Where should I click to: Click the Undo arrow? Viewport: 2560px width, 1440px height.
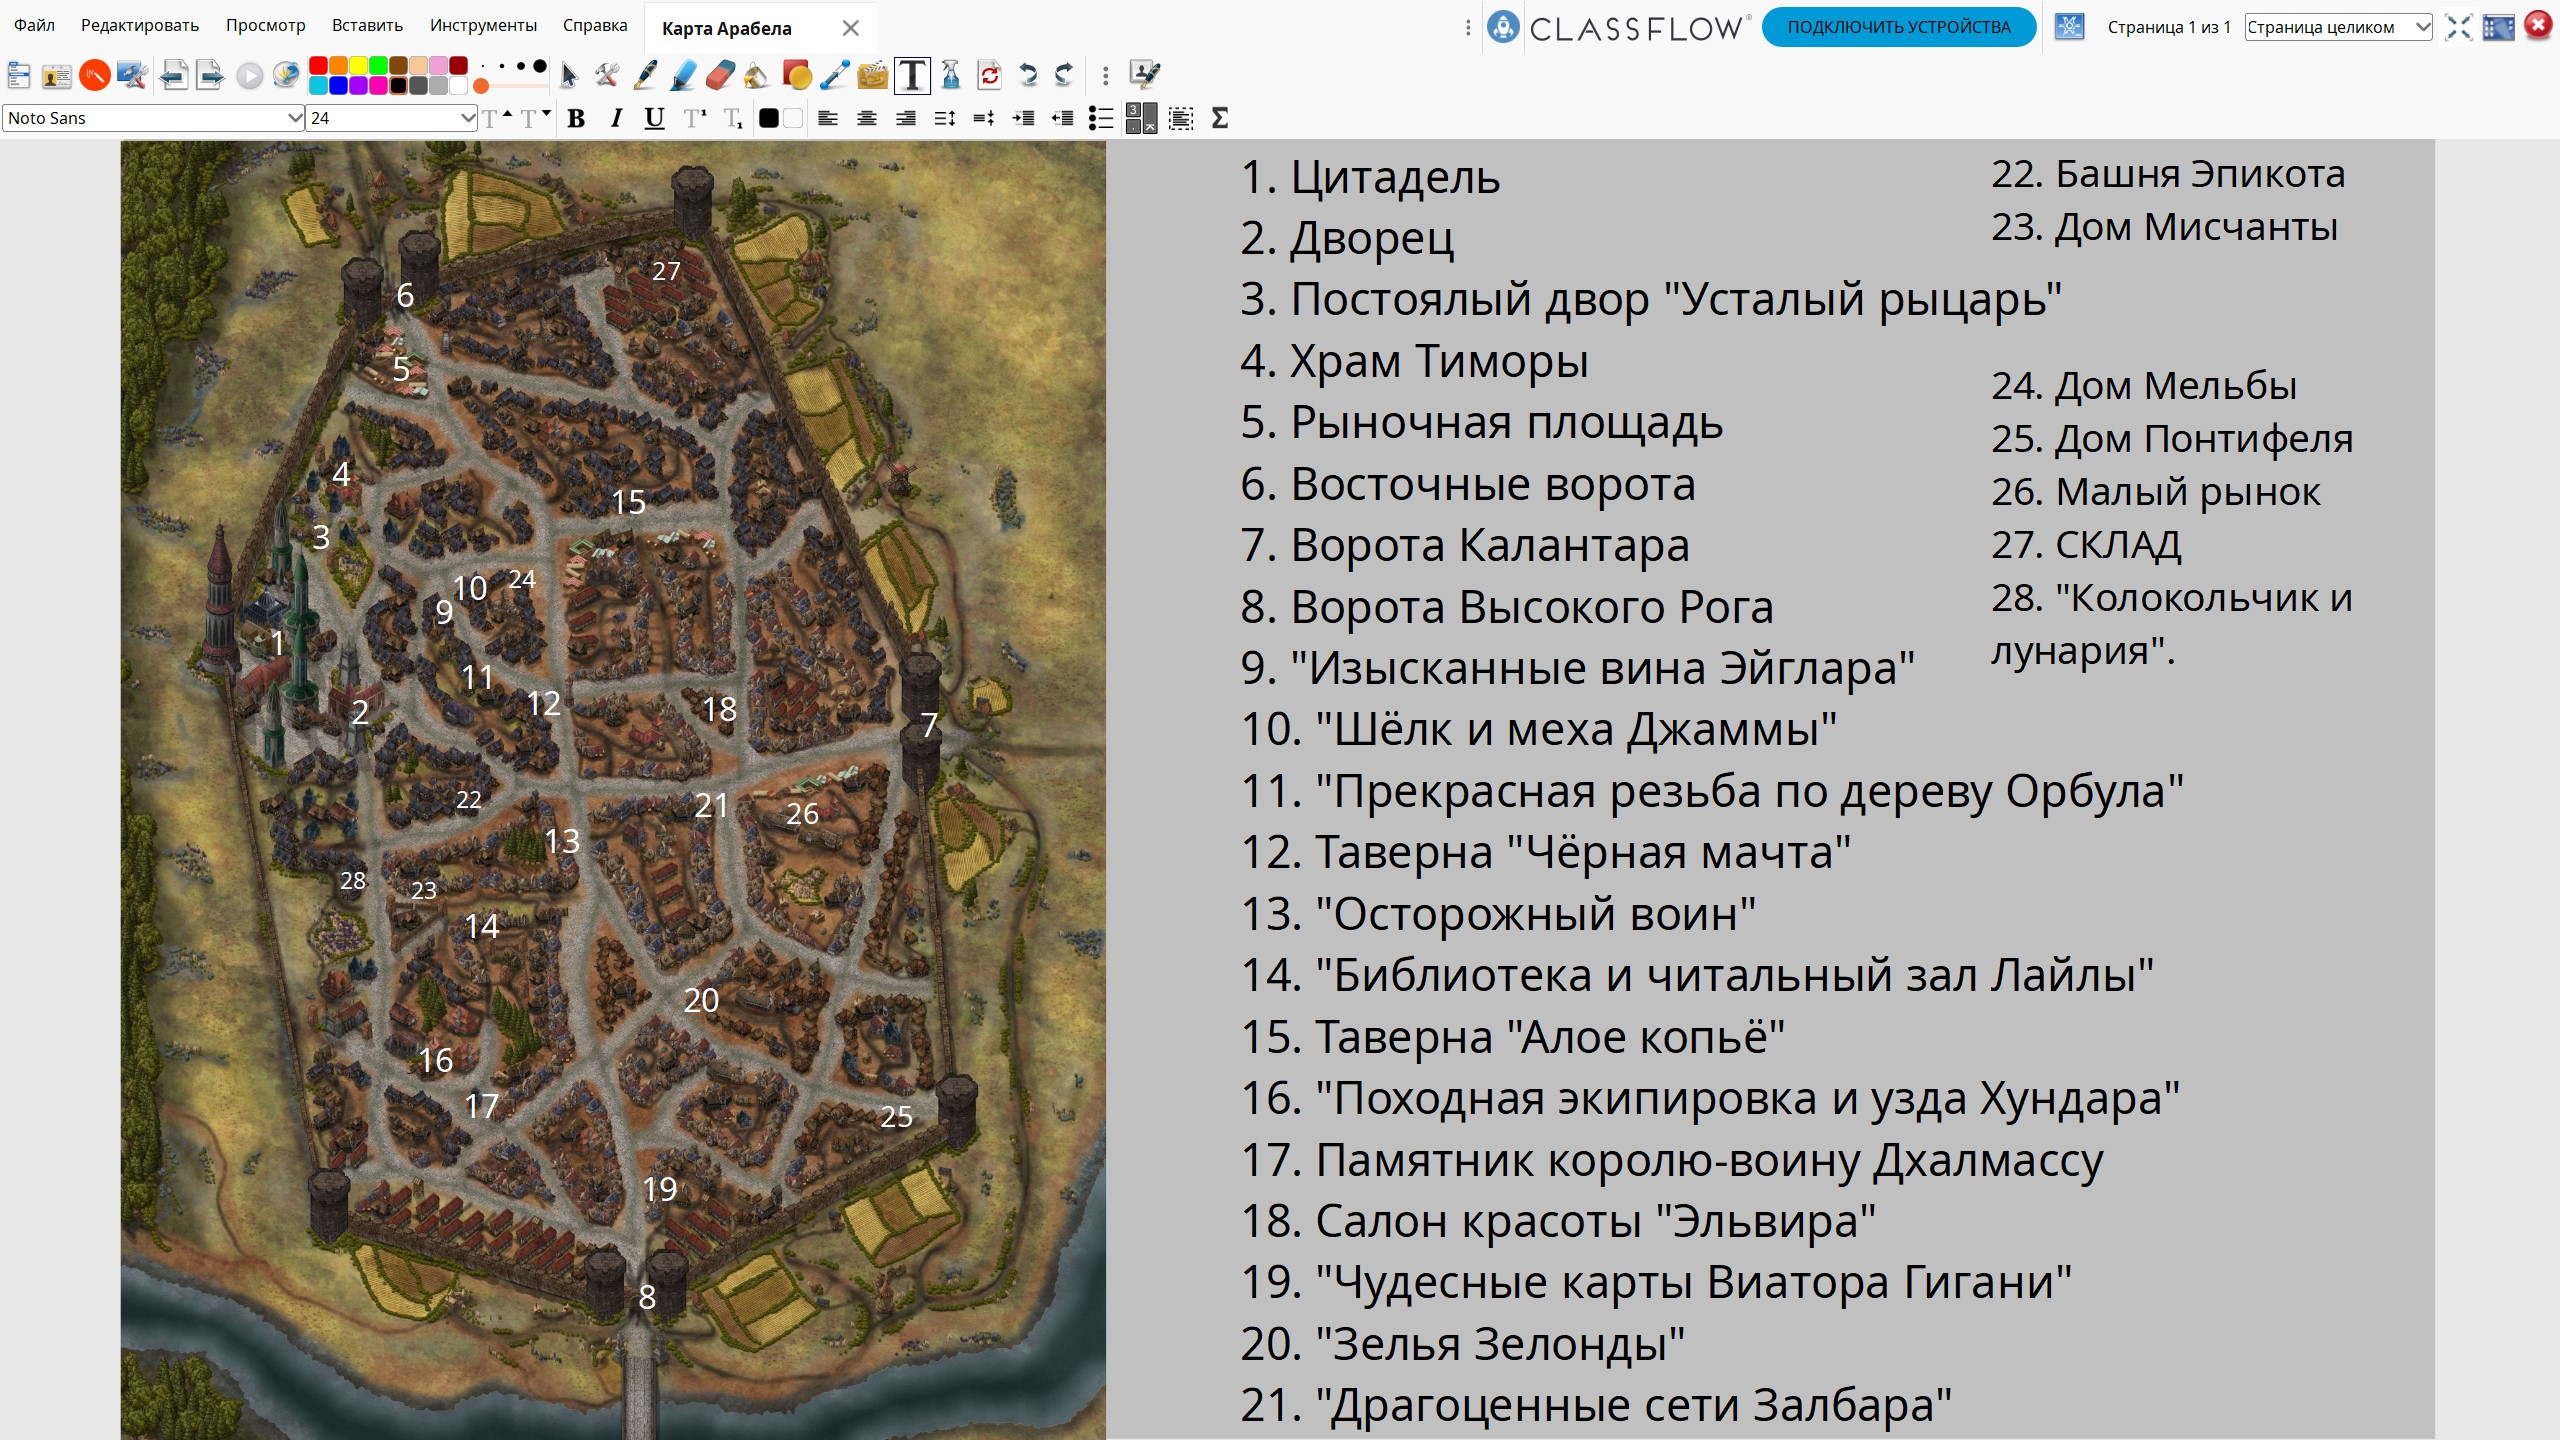[1027, 75]
